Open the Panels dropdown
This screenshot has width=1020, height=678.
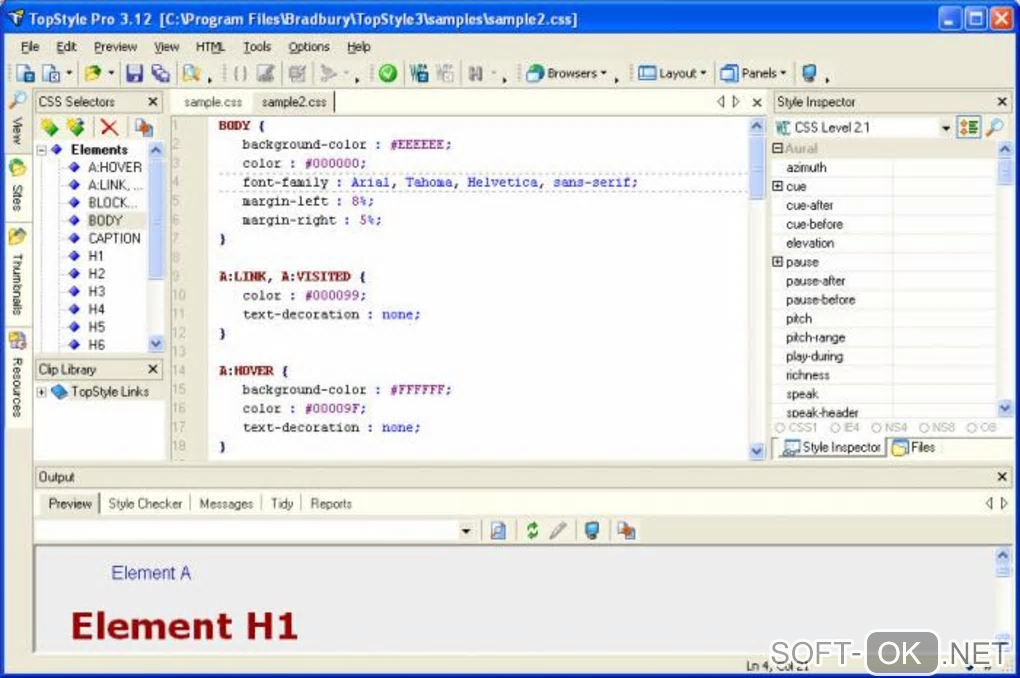(x=753, y=74)
